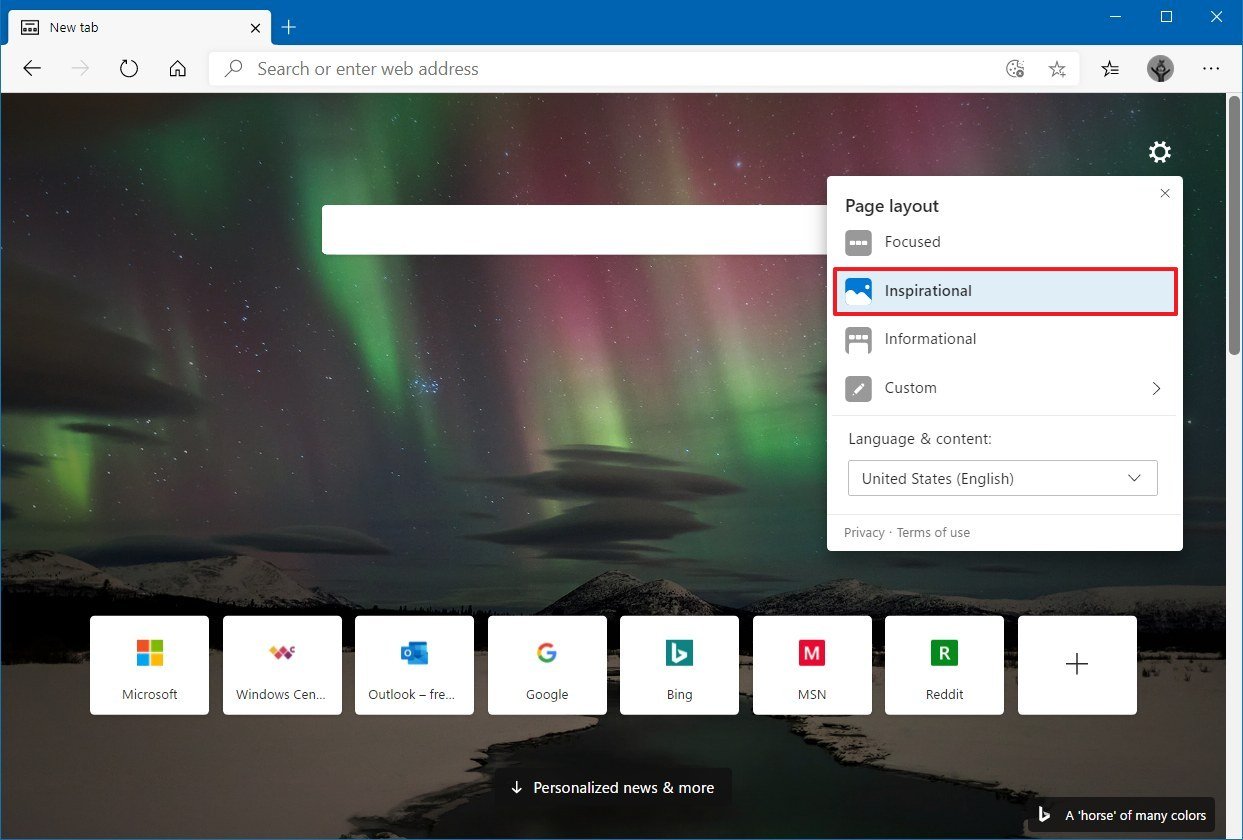
Task: Click the tracking prevention cookie icon
Action: point(1015,69)
